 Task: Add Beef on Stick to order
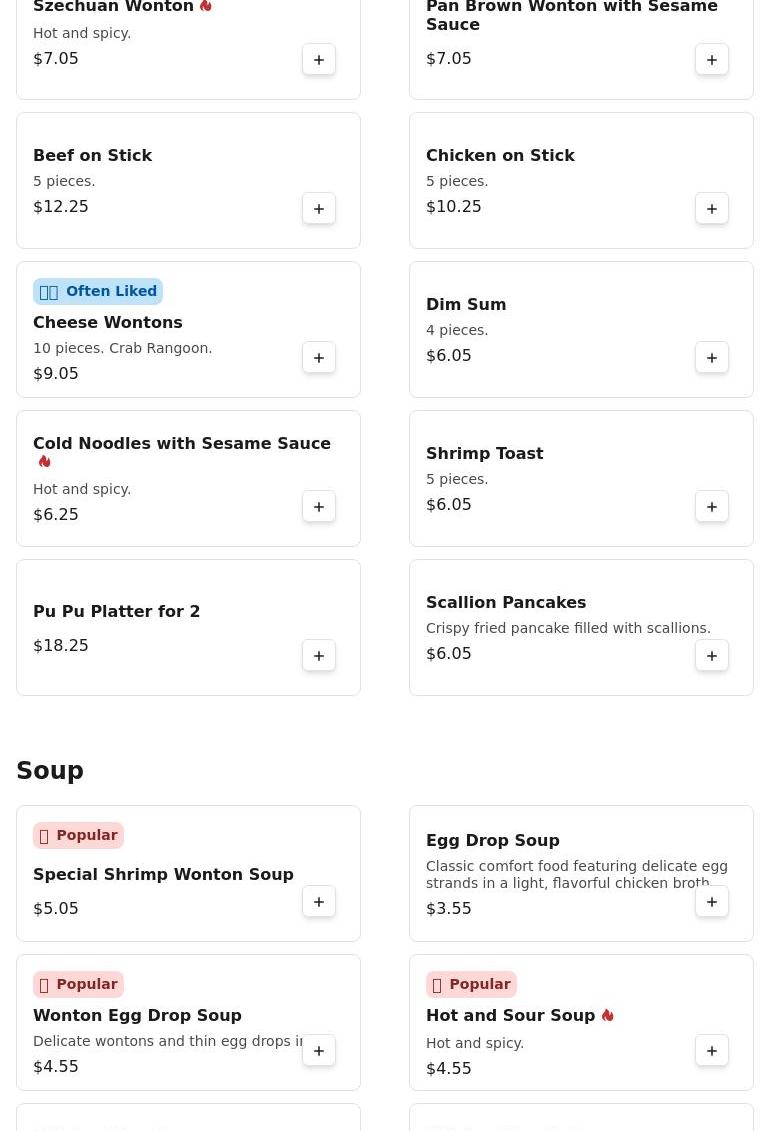(x=319, y=209)
